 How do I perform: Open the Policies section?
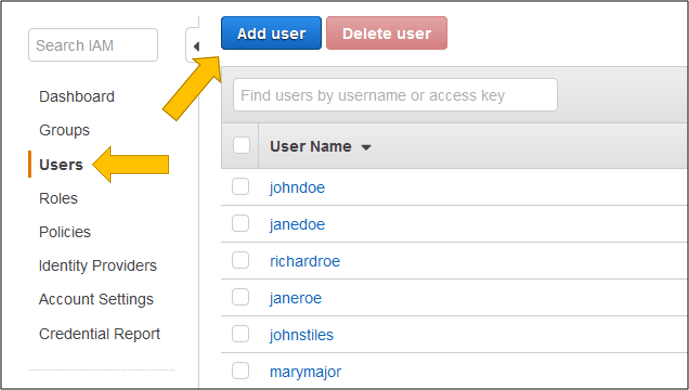pyautogui.click(x=65, y=232)
